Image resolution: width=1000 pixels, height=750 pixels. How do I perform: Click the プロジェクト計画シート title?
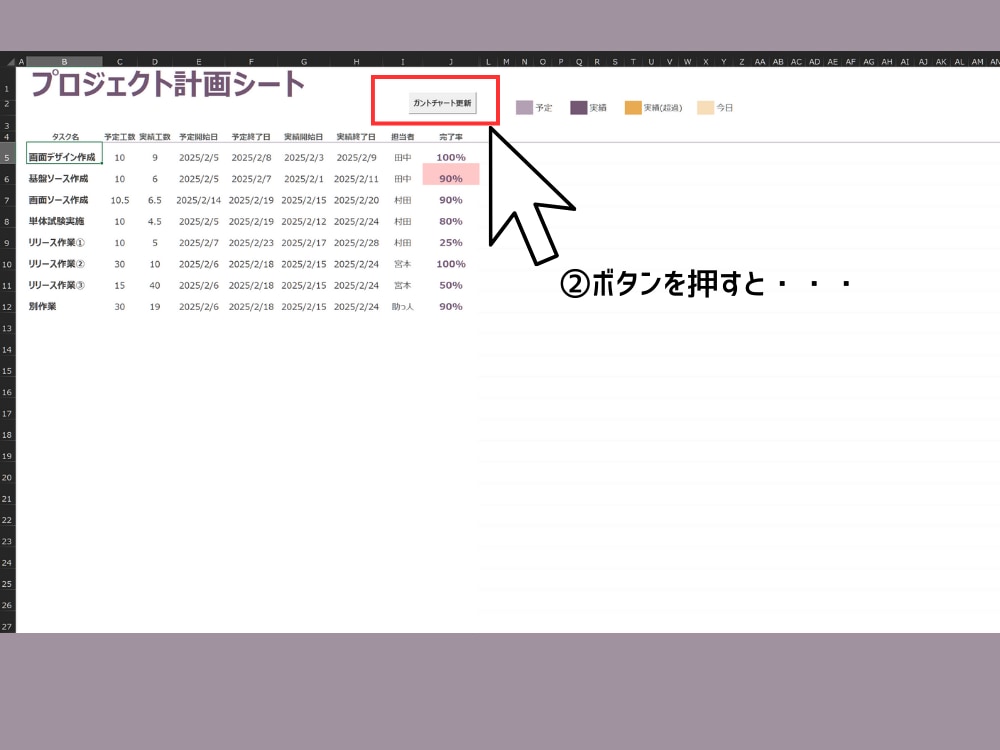click(x=168, y=85)
